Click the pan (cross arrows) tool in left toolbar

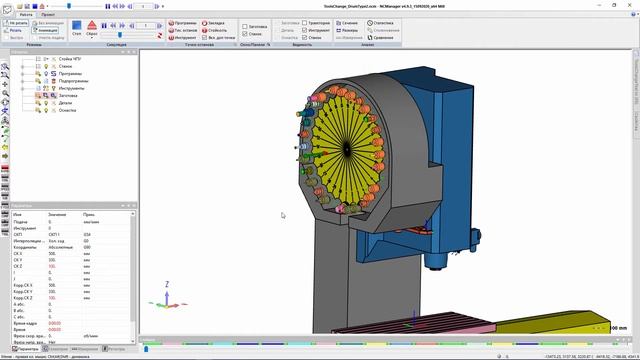point(5,84)
